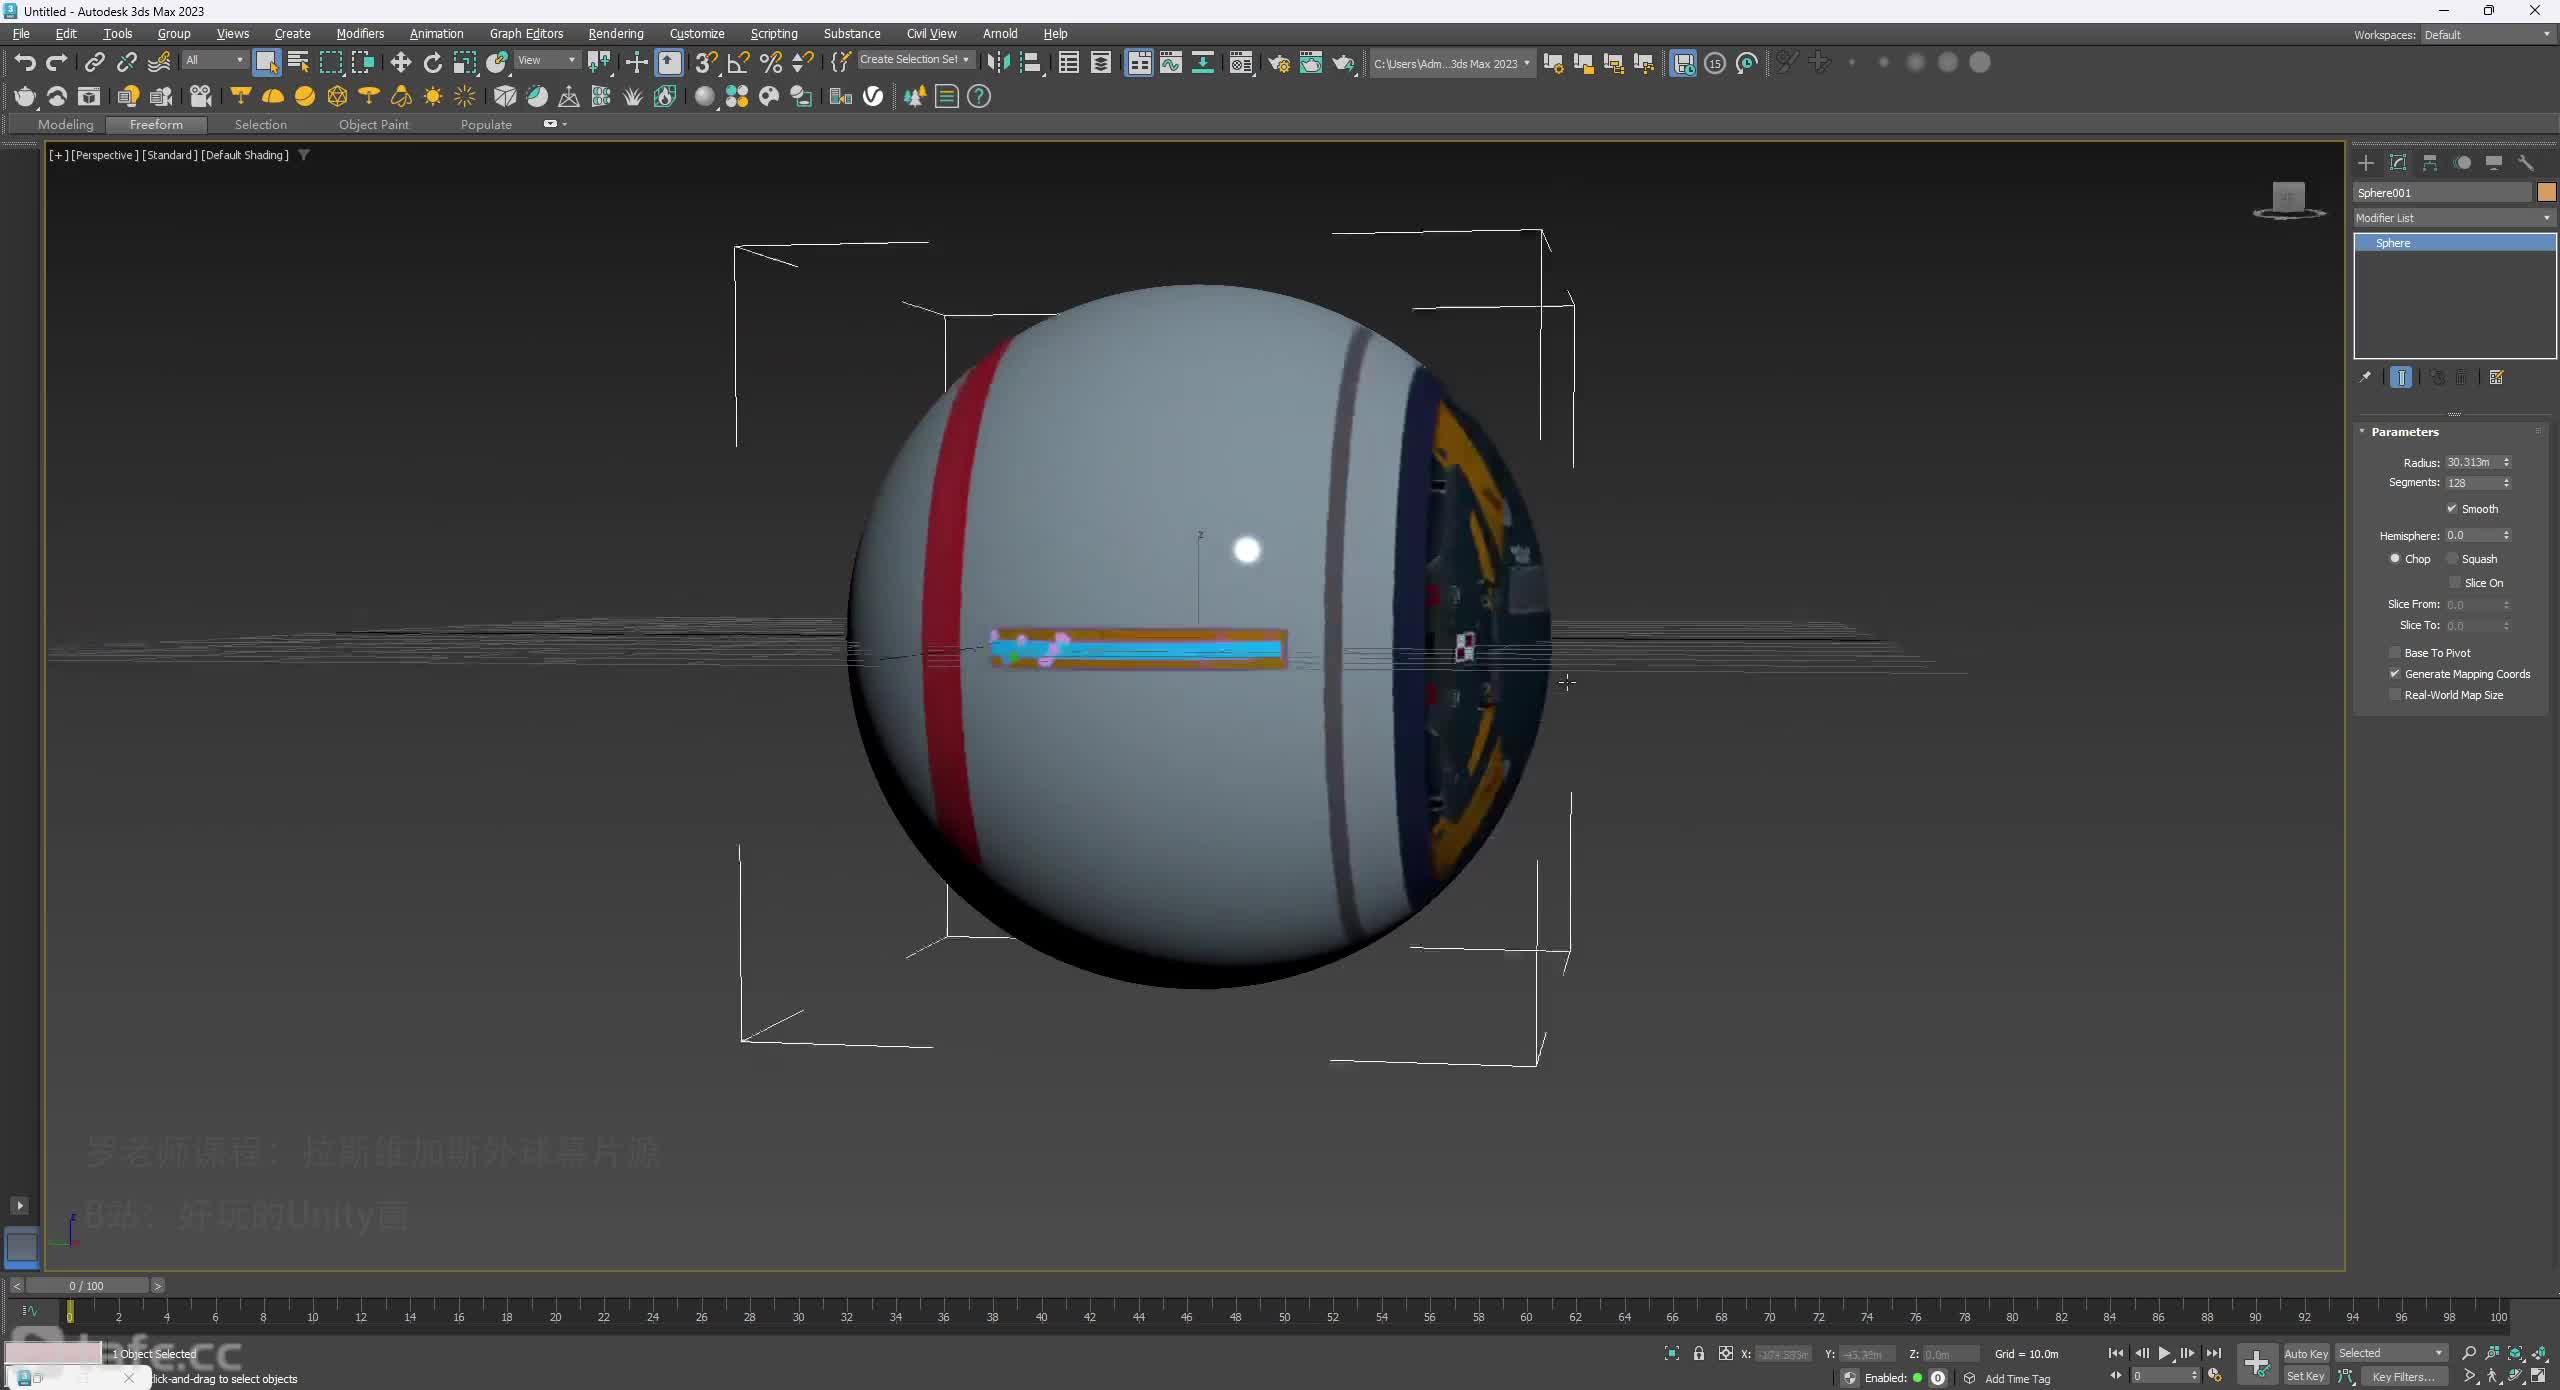2560x1390 pixels.
Task: Open the project path dropdown
Action: tap(1451, 64)
